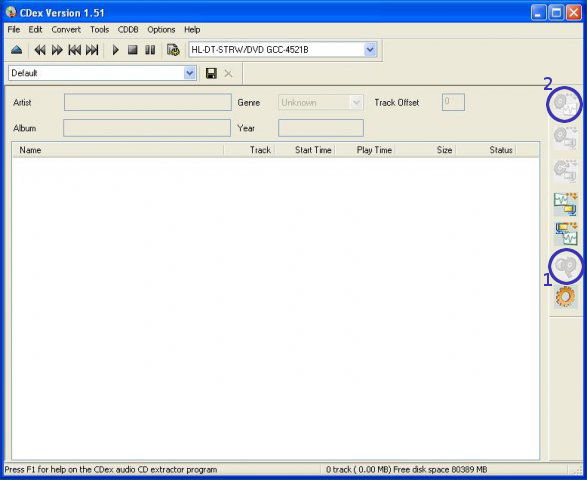The image size is (587, 480).
Task: Skip to the next track
Action: coord(92,50)
